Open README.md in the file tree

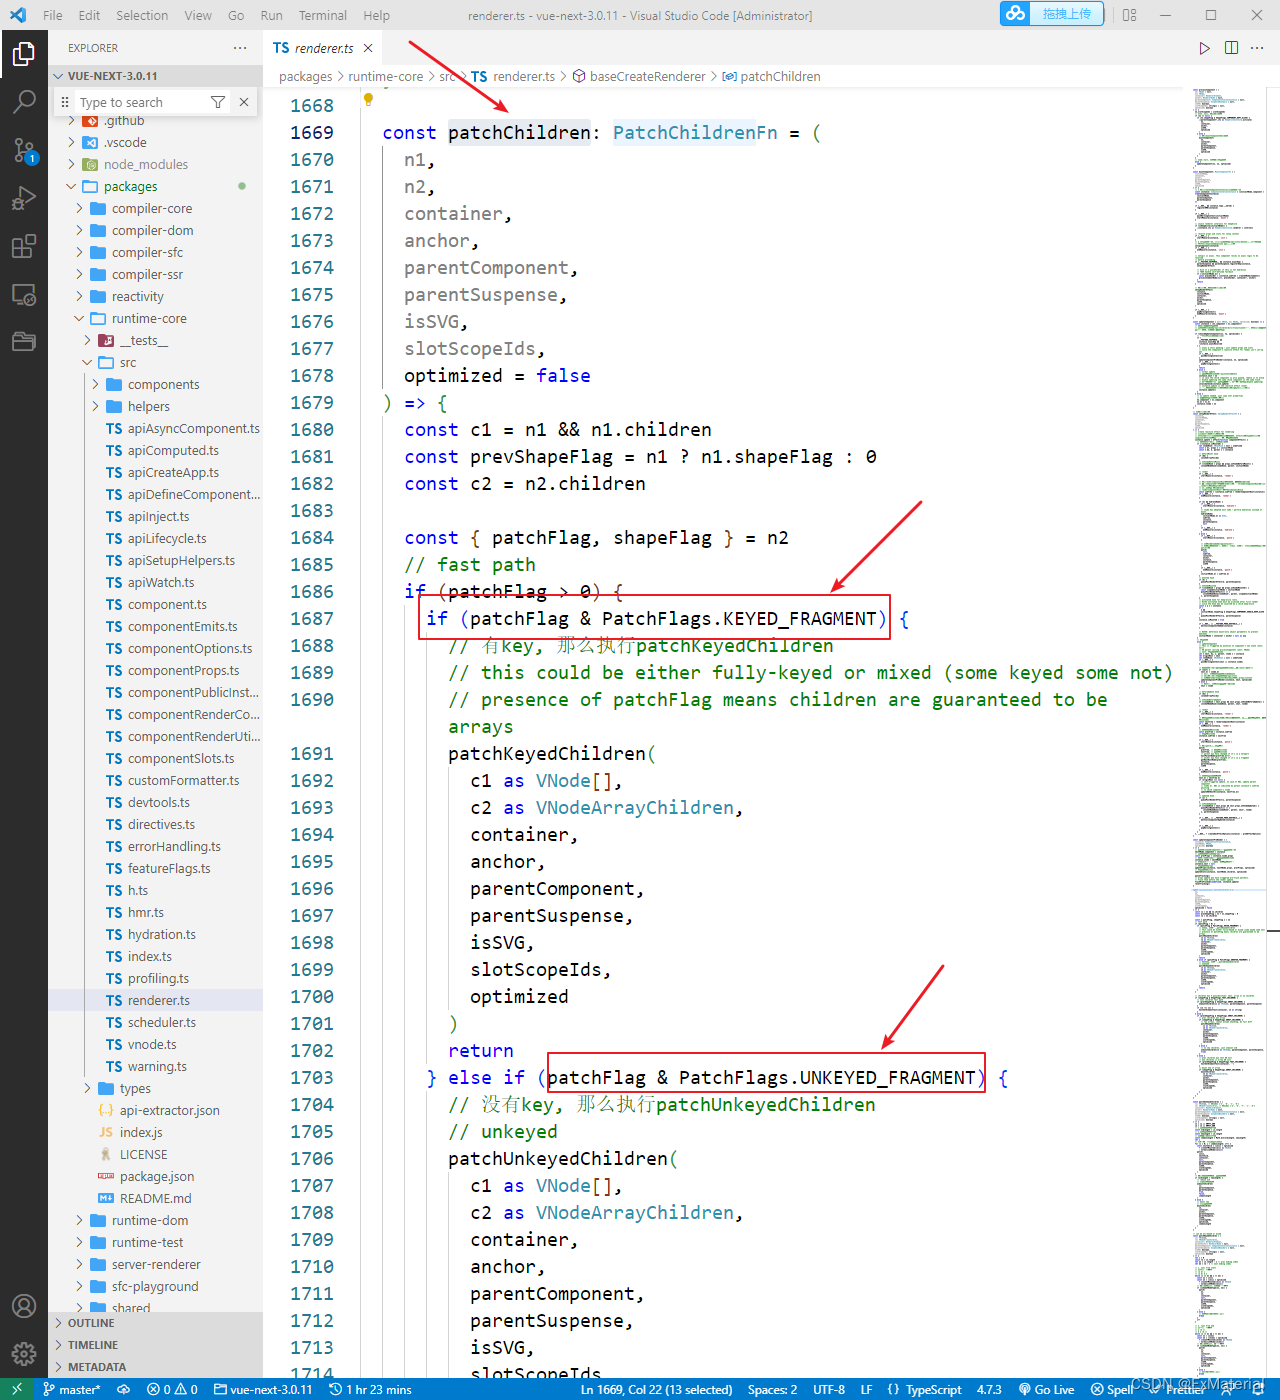click(x=155, y=1198)
